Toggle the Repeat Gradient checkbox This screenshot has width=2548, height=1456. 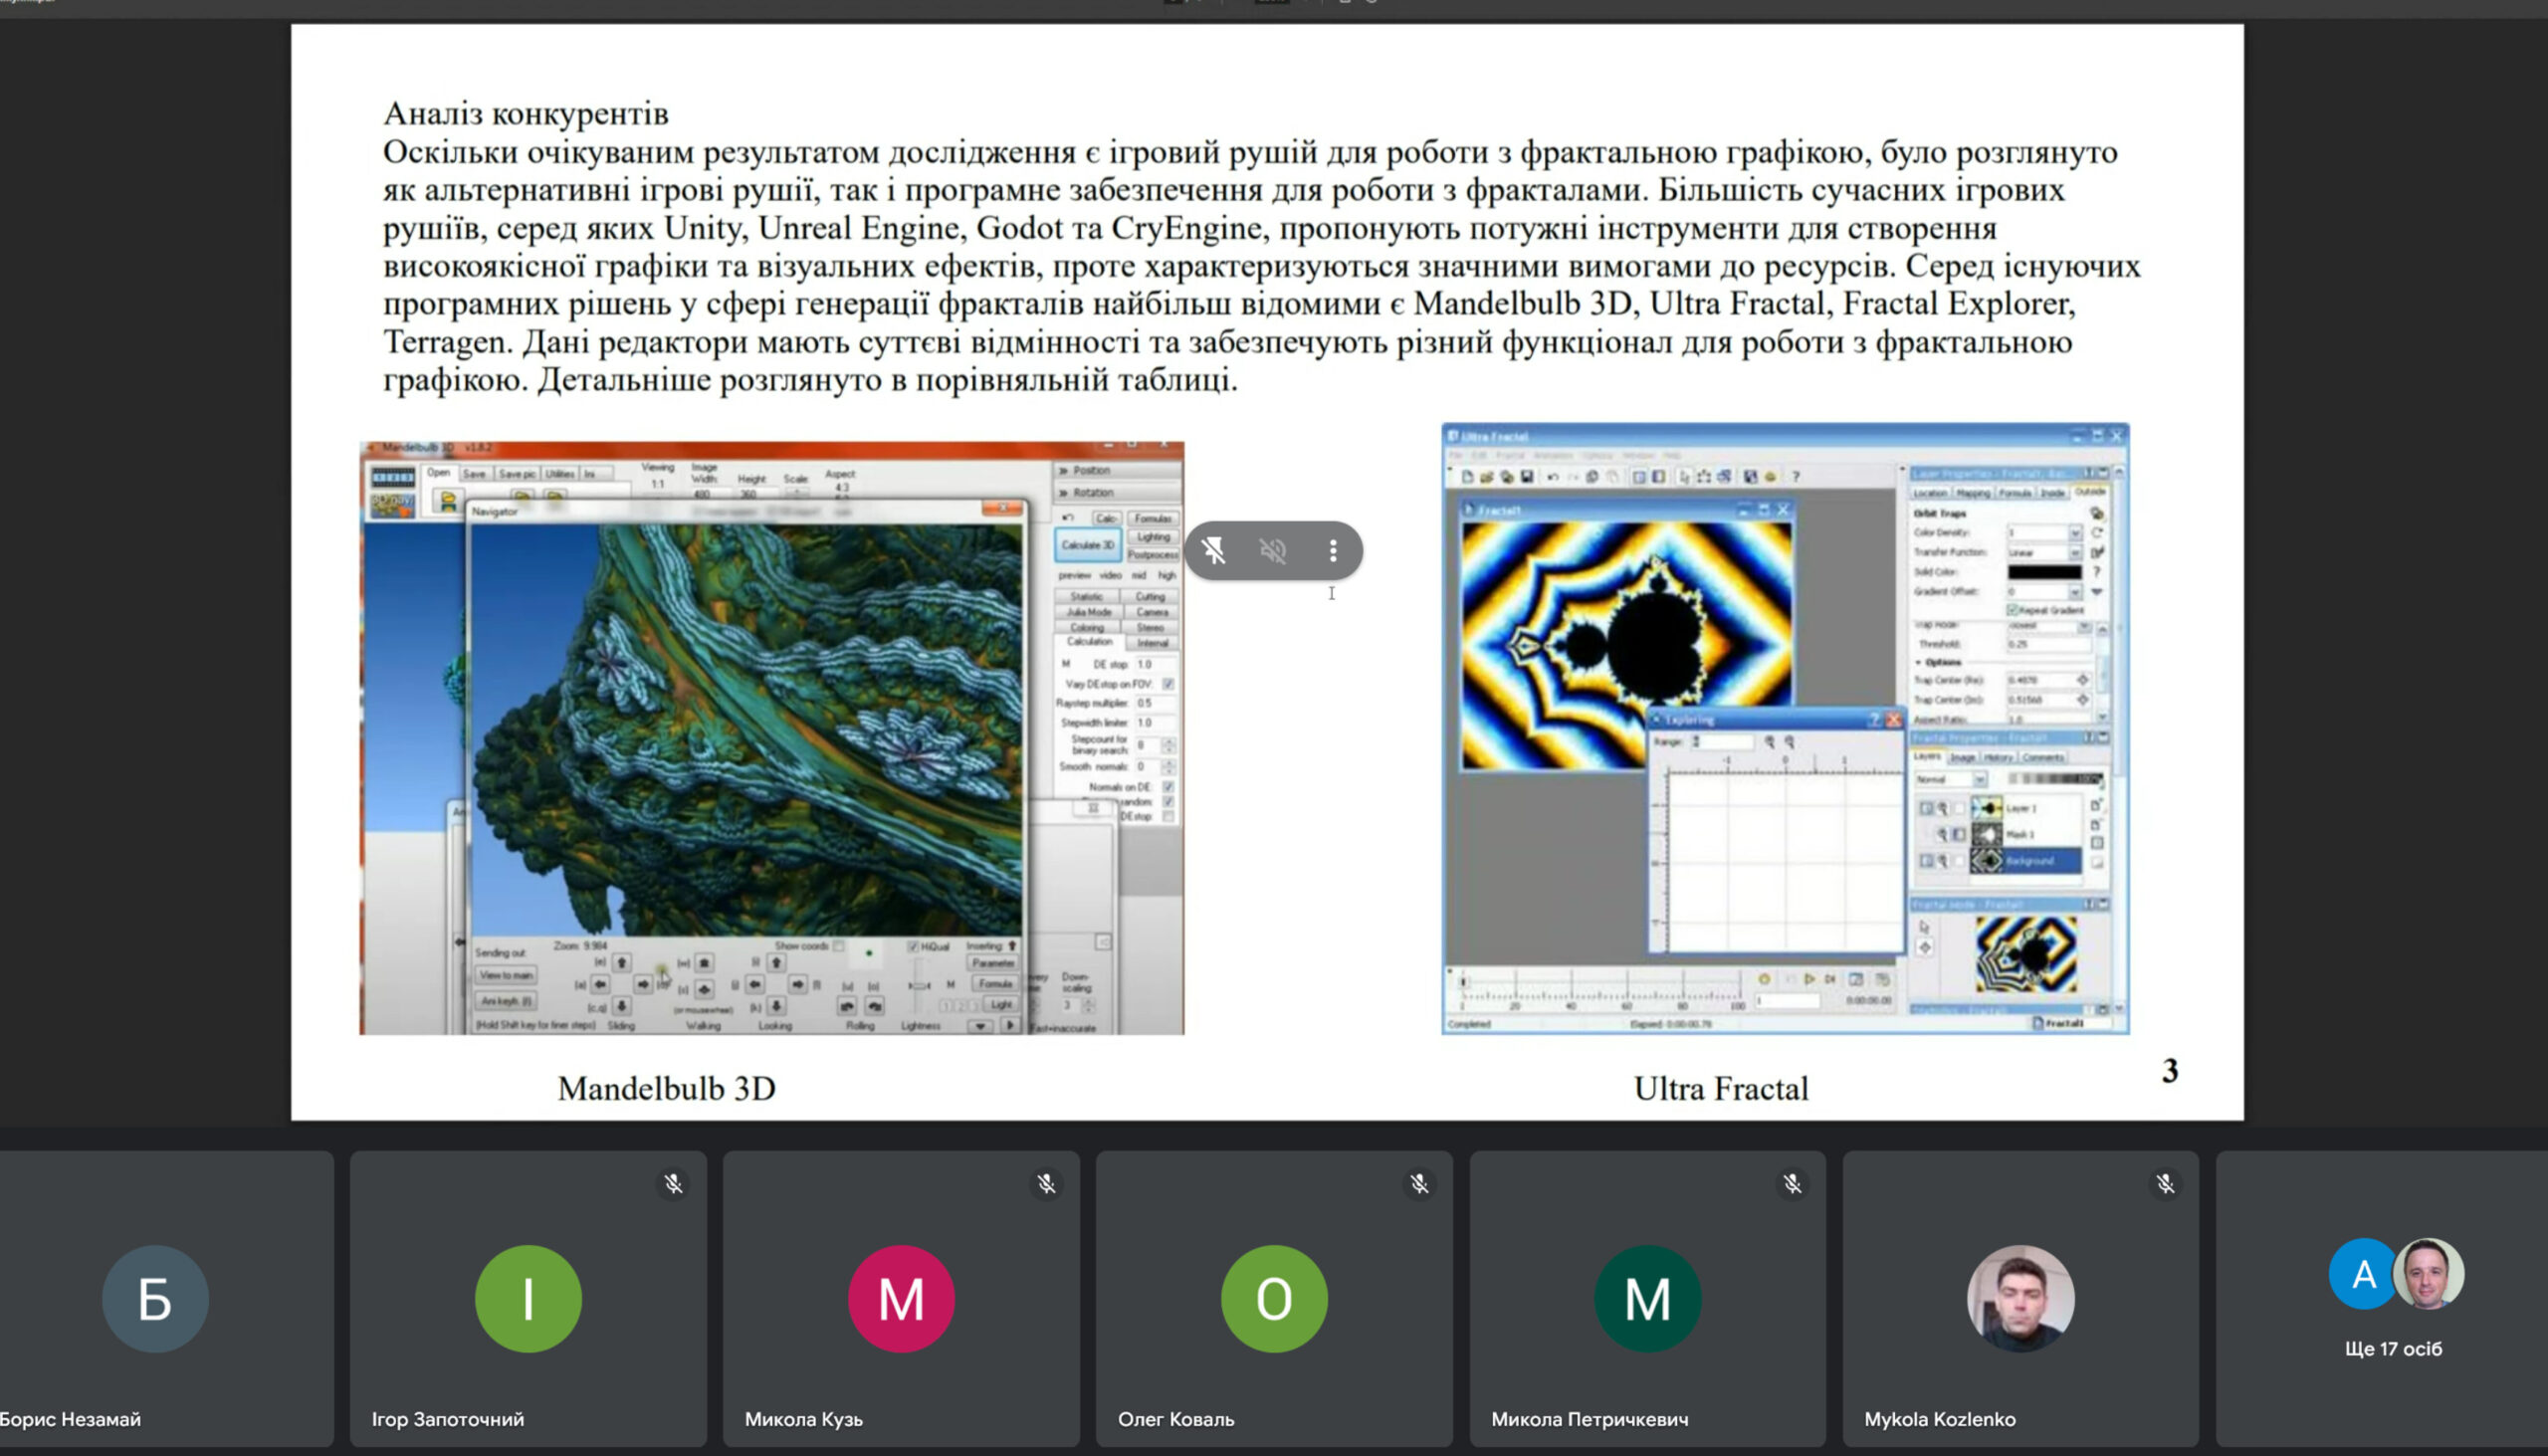pyautogui.click(x=2011, y=610)
